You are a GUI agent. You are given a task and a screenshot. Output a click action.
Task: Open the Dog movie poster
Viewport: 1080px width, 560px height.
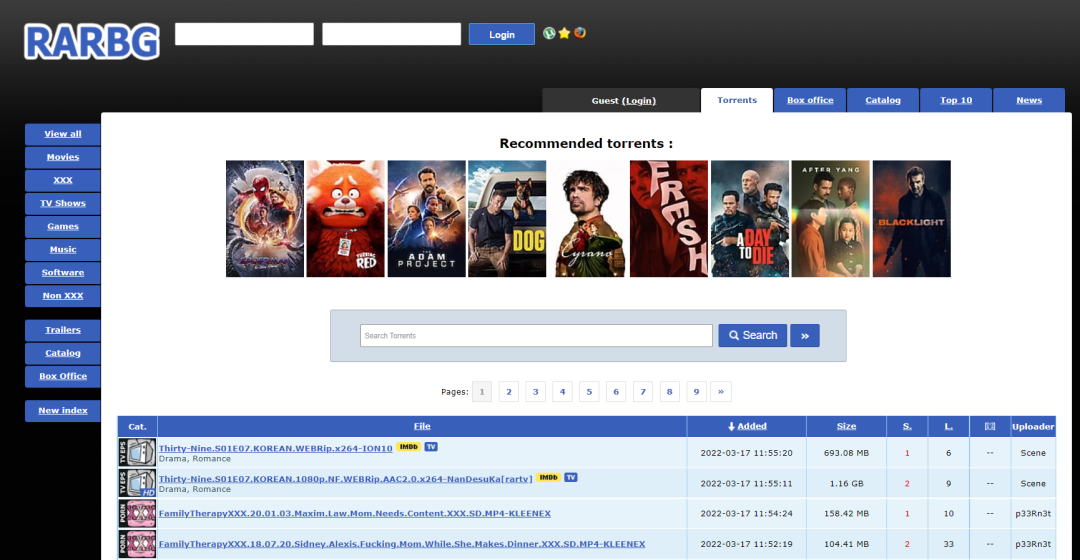[x=507, y=219]
